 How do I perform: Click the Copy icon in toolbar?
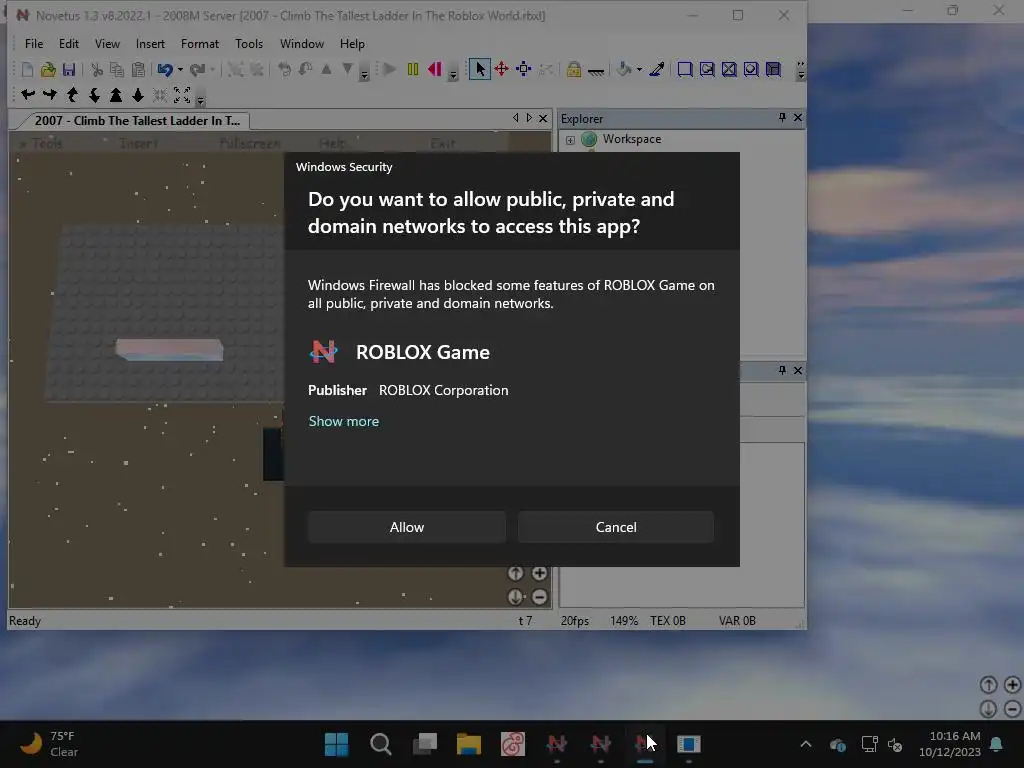117,69
